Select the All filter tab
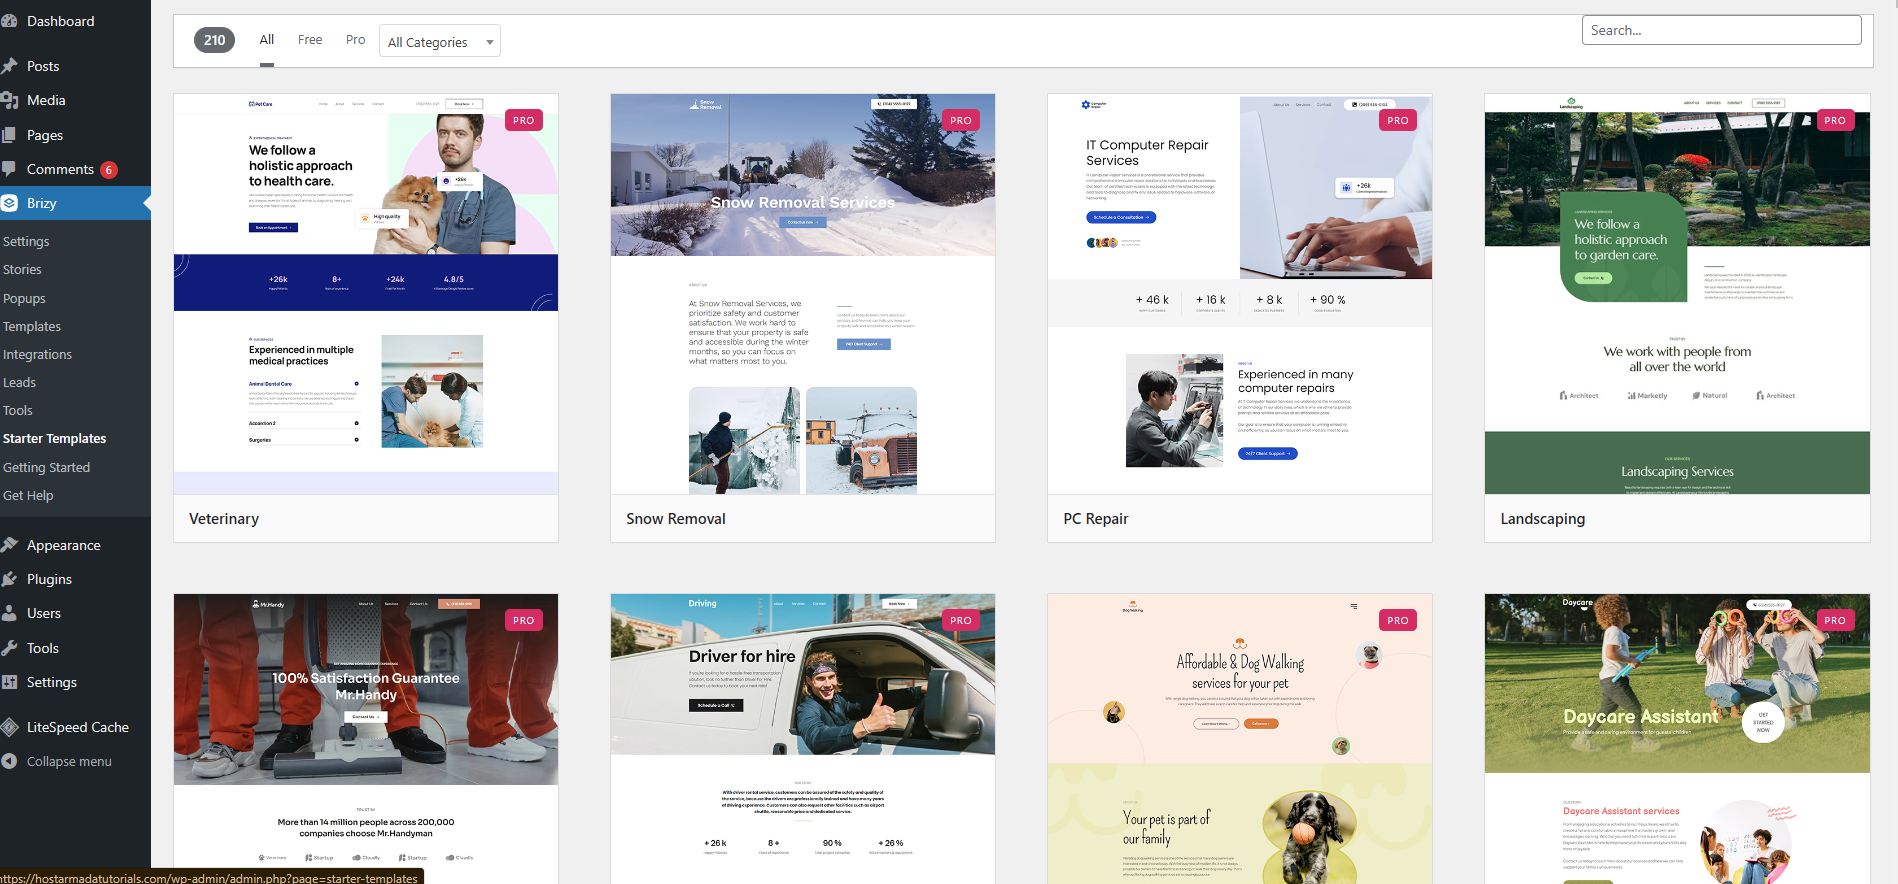 266,40
